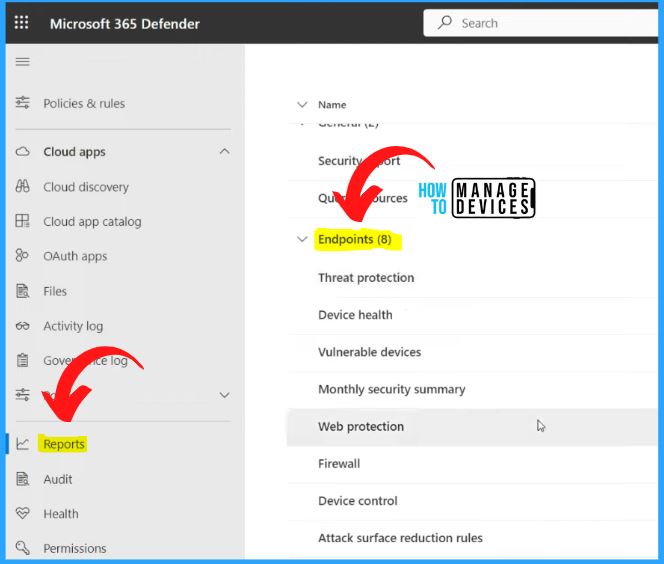Click the Health heart icon
The height and width of the screenshot is (564, 664).
pyautogui.click(x=22, y=514)
